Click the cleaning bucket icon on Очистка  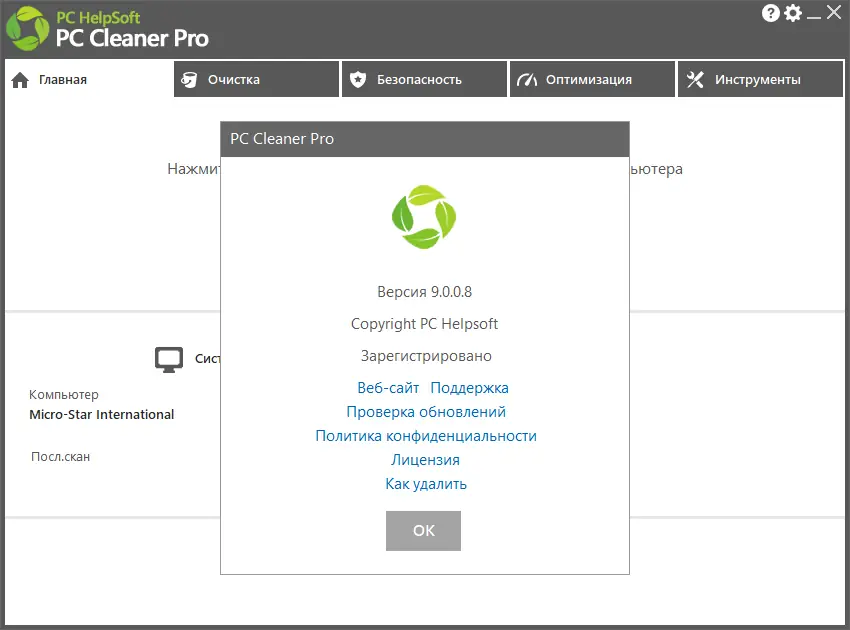pyautogui.click(x=189, y=80)
